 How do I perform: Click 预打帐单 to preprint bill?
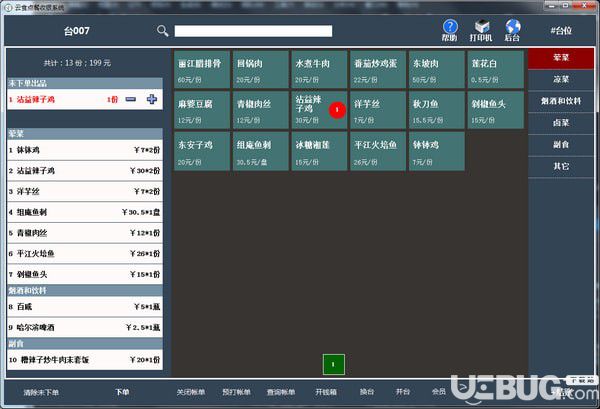pyautogui.click(x=236, y=392)
